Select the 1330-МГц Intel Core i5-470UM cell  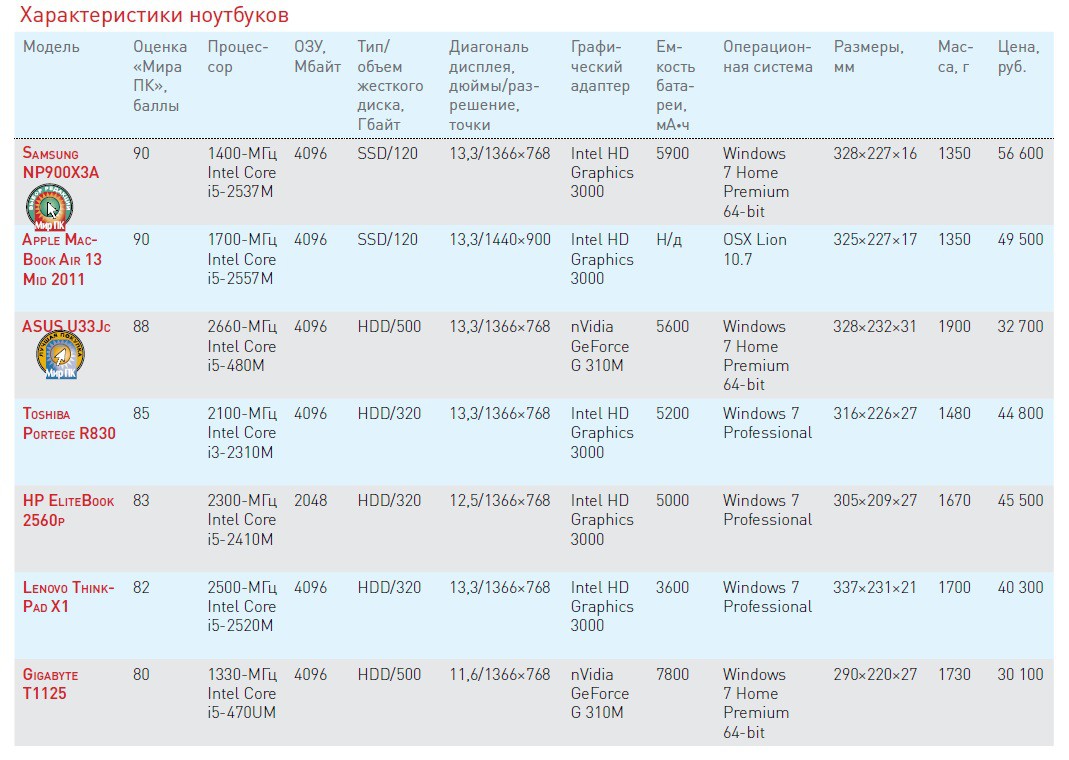pos(242,693)
